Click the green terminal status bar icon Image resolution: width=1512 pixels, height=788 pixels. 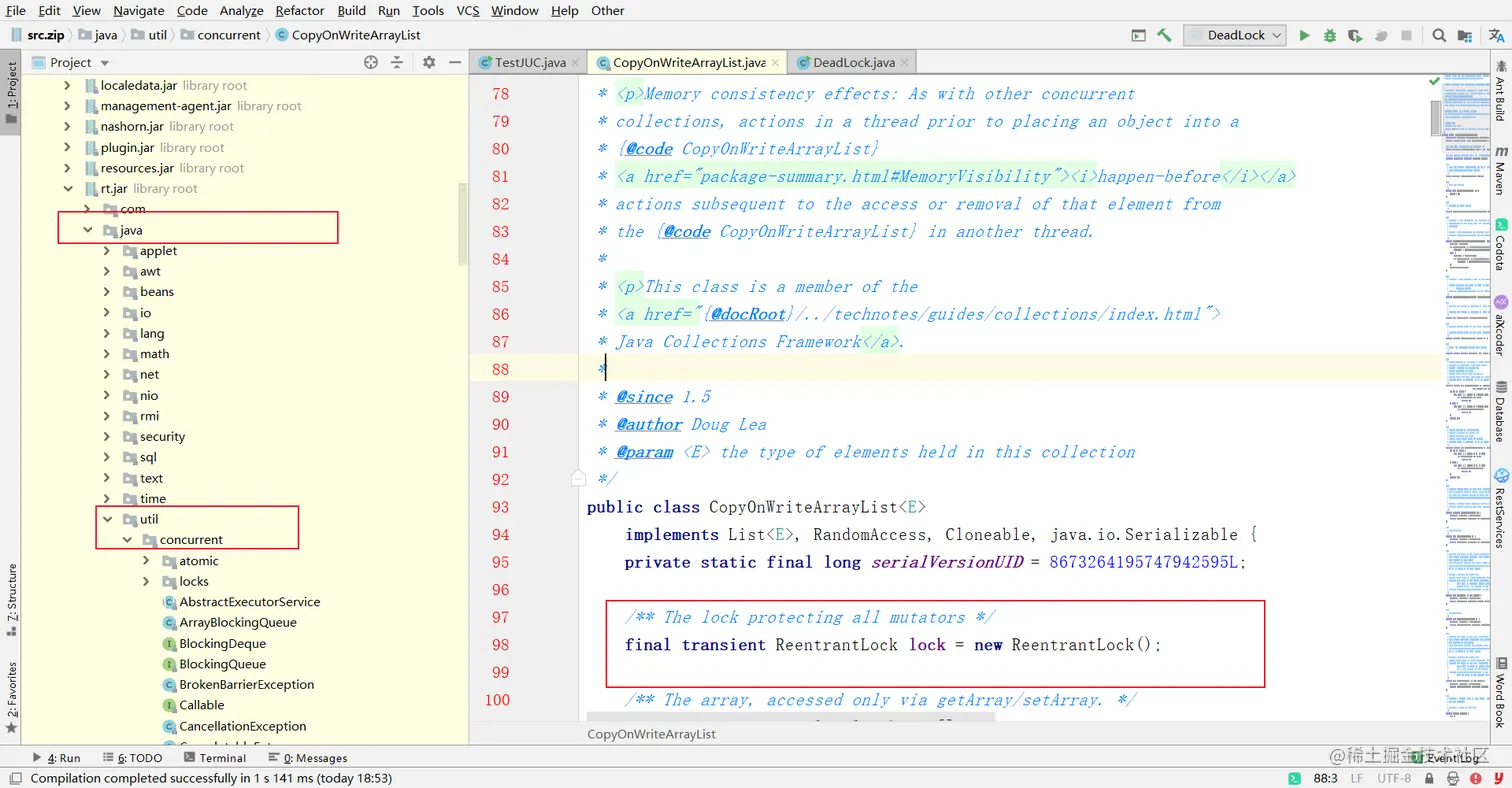pyautogui.click(x=1293, y=778)
